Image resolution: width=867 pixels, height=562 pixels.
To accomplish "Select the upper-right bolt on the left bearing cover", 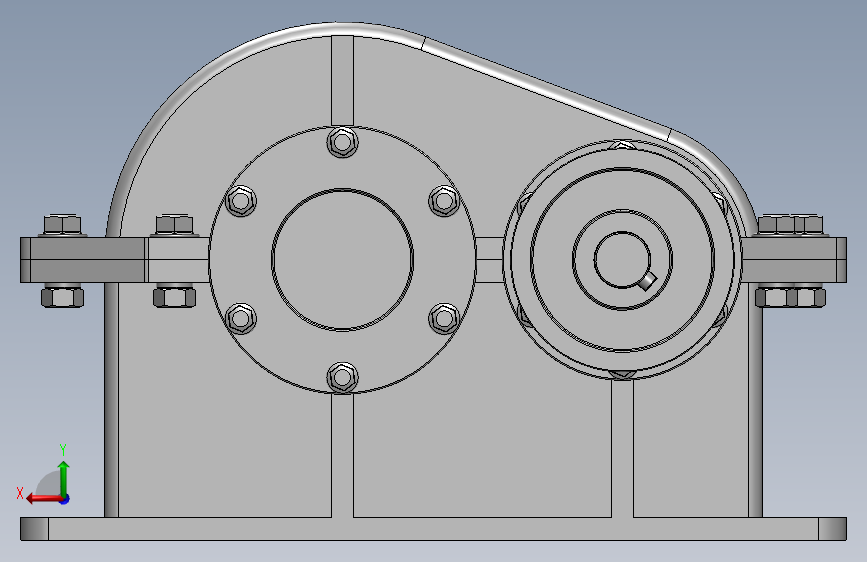I will 444,201.
